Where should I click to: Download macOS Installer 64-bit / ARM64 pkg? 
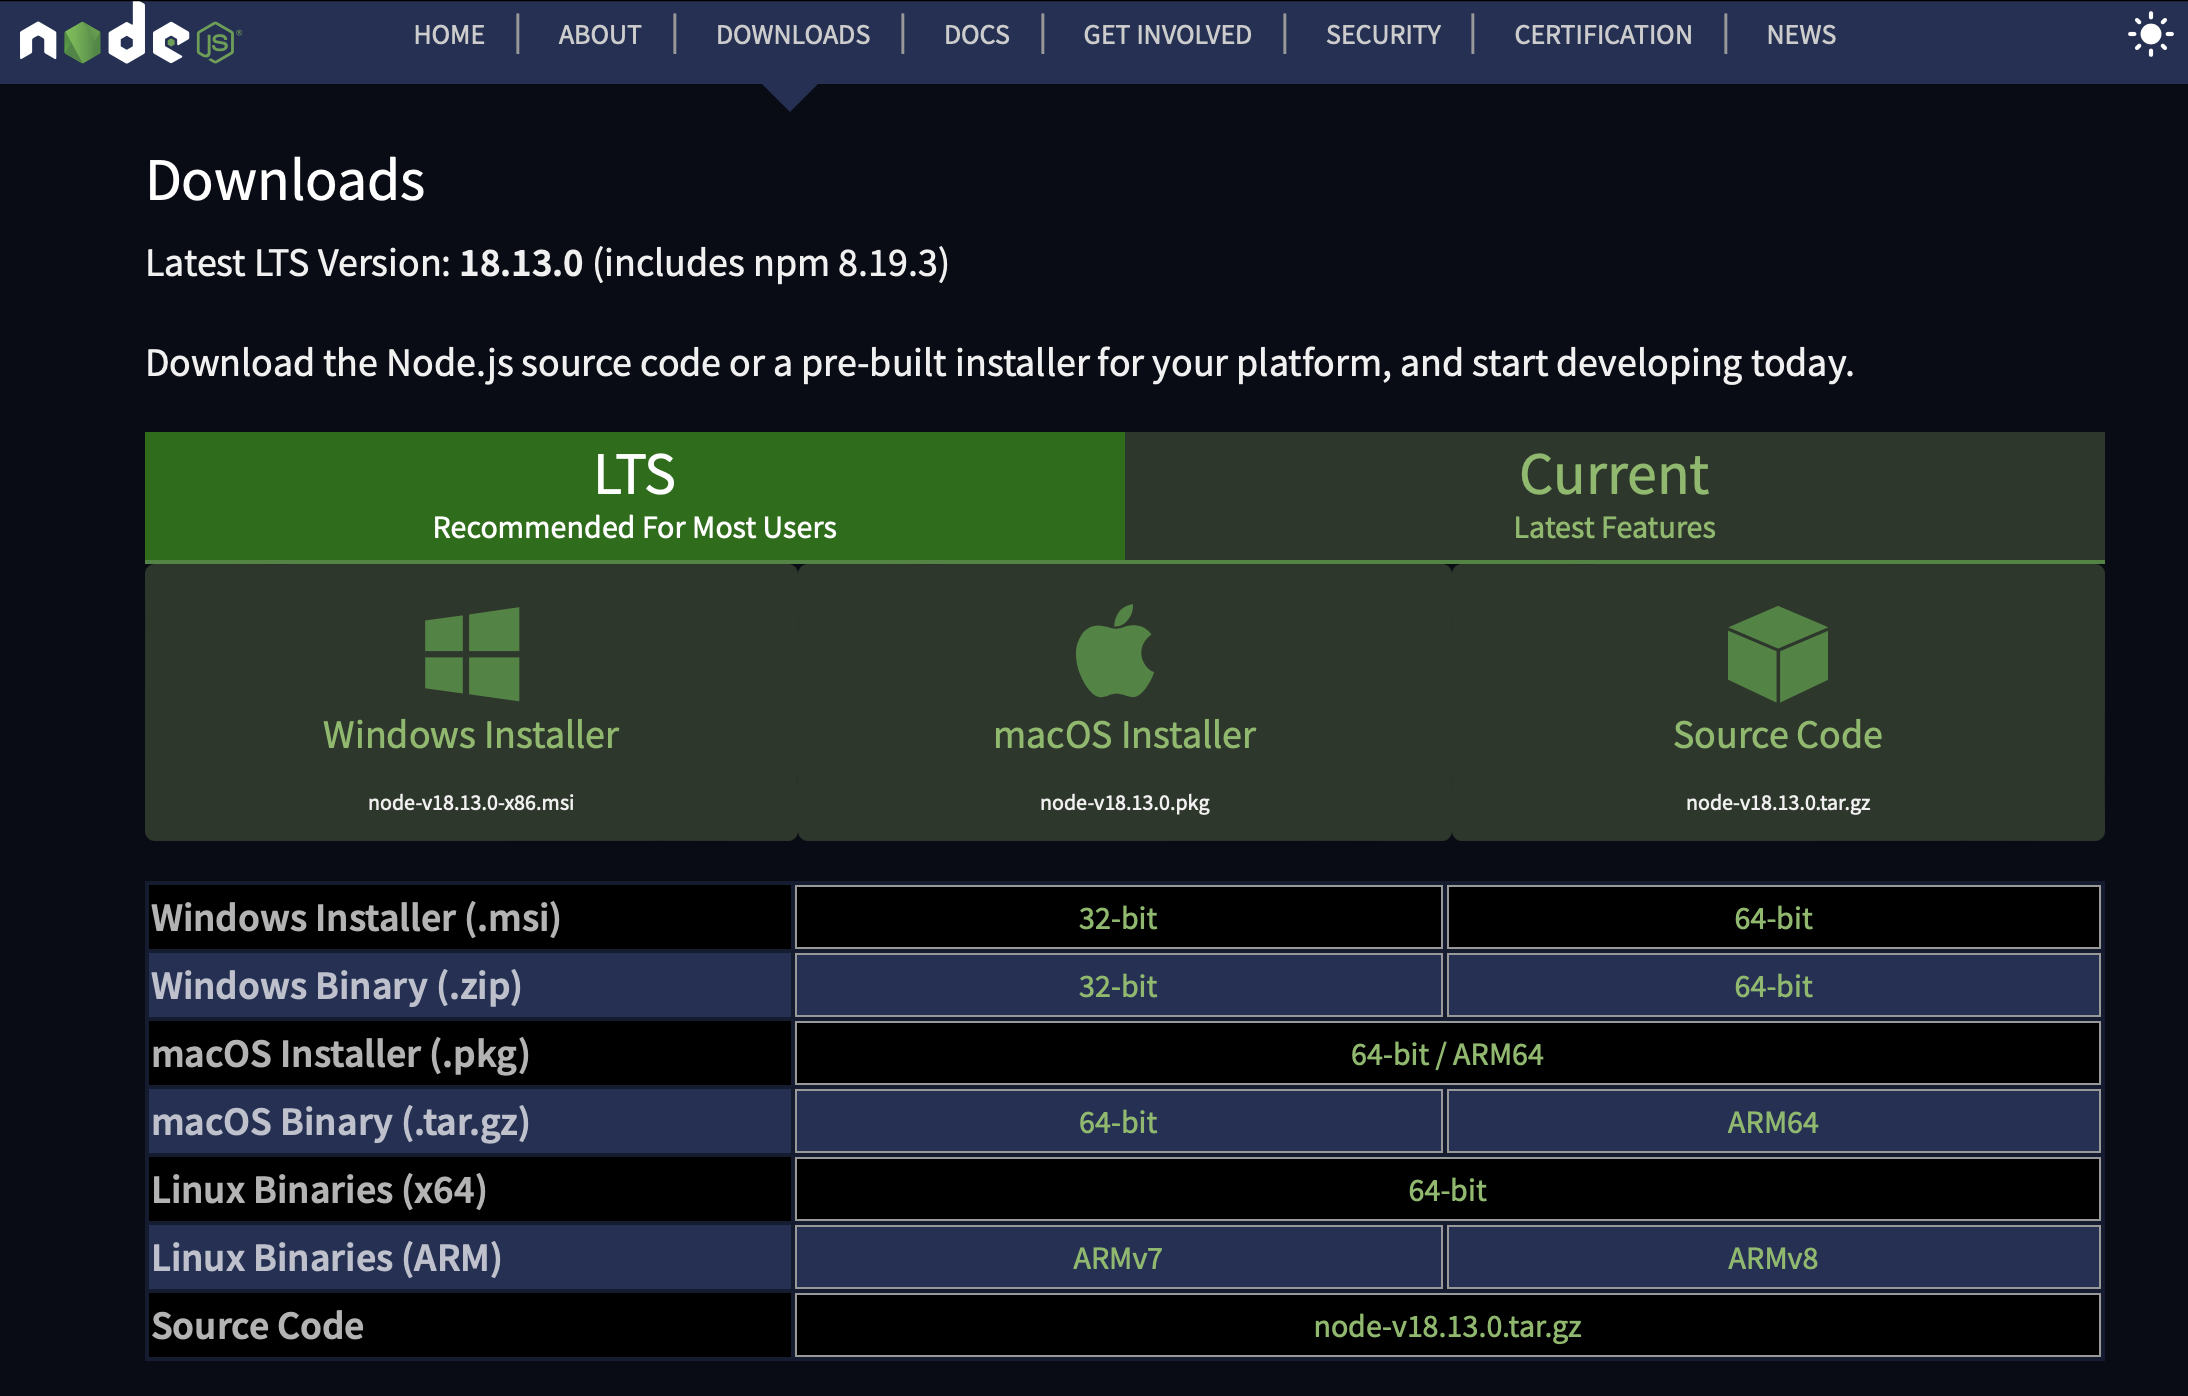tap(1446, 1054)
